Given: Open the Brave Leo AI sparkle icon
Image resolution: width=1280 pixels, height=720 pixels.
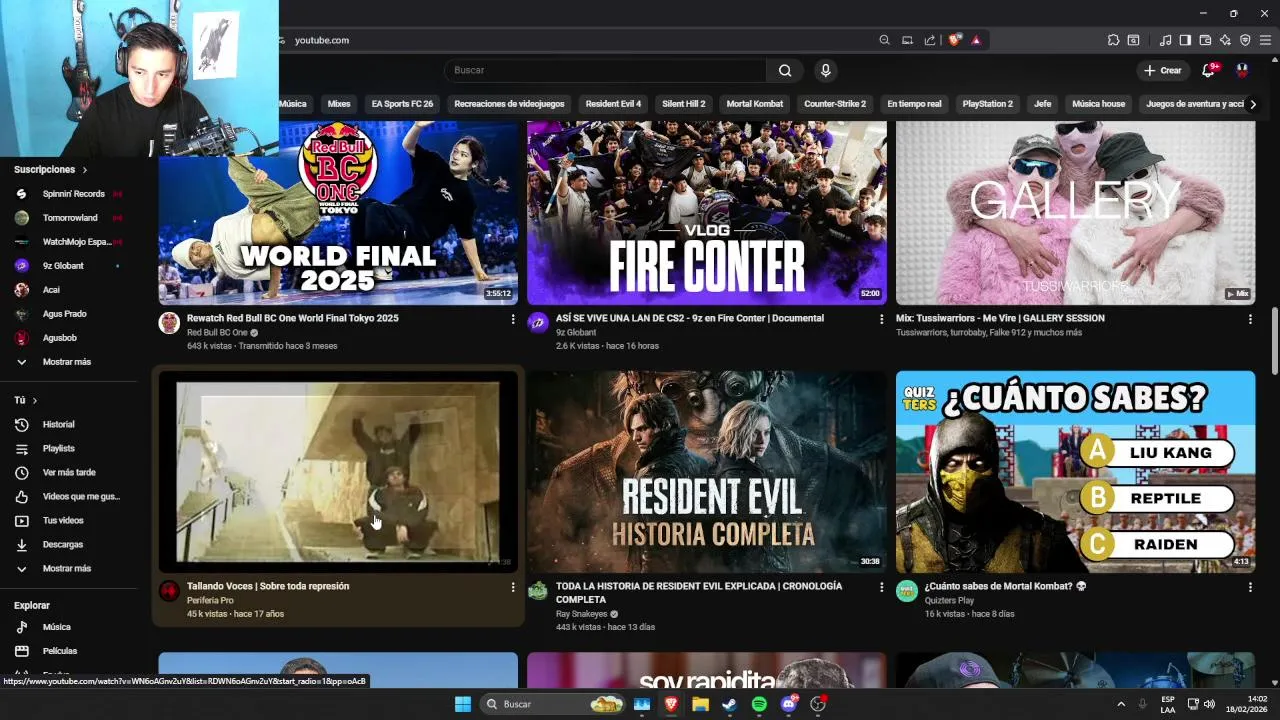Looking at the screenshot, I should pyautogui.click(x=1225, y=40).
